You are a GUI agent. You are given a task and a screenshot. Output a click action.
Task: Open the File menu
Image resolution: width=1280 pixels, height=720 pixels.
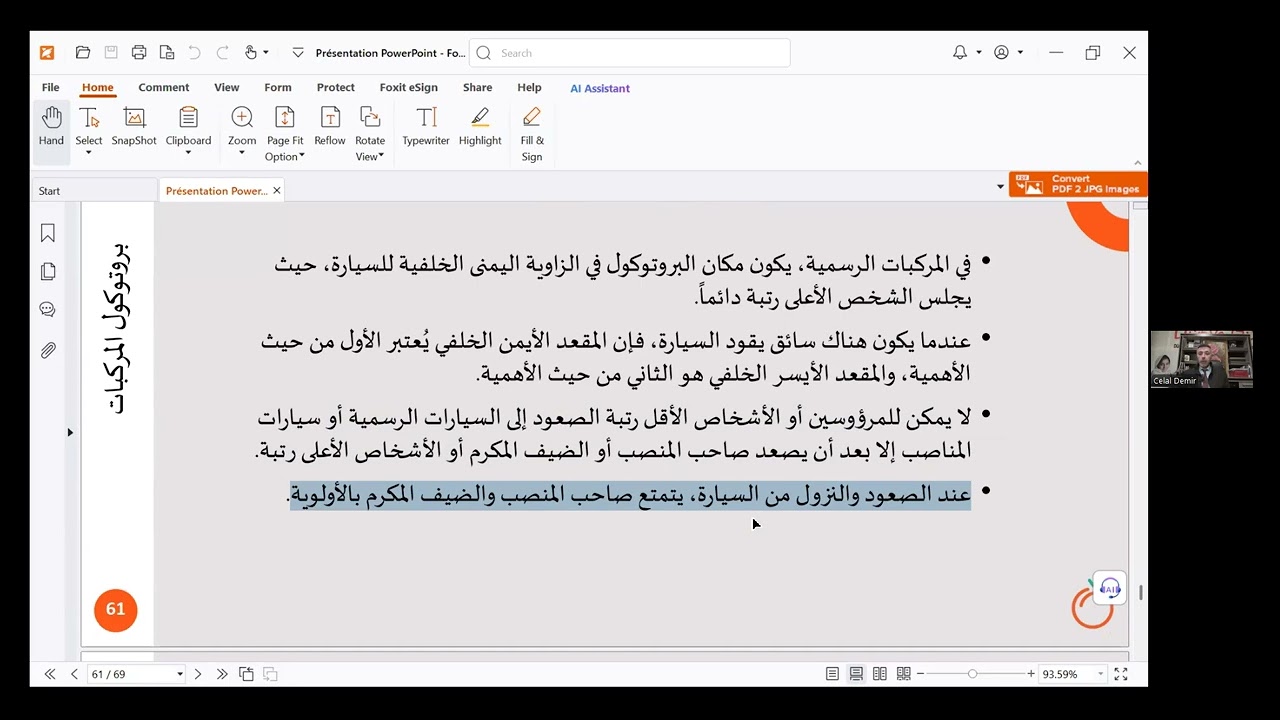pyautogui.click(x=50, y=88)
